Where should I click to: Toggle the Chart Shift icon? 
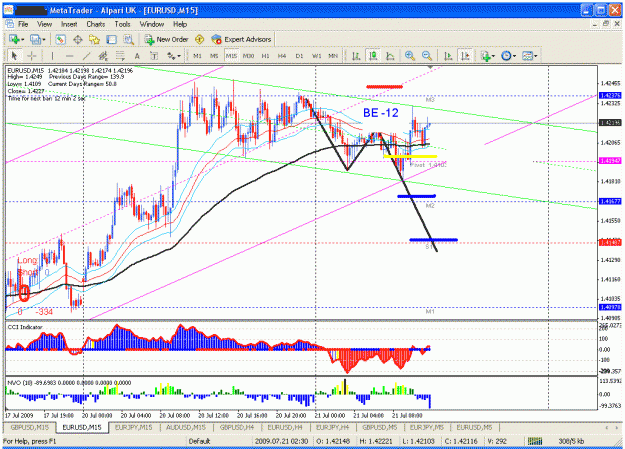tap(465, 56)
